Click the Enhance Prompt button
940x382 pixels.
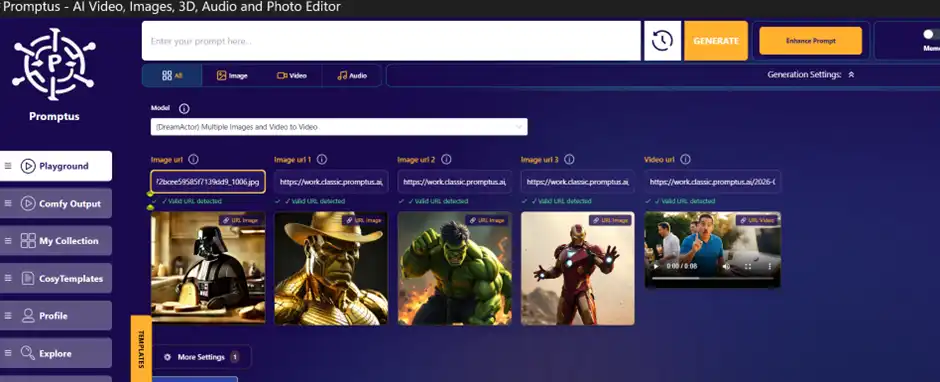(811, 41)
